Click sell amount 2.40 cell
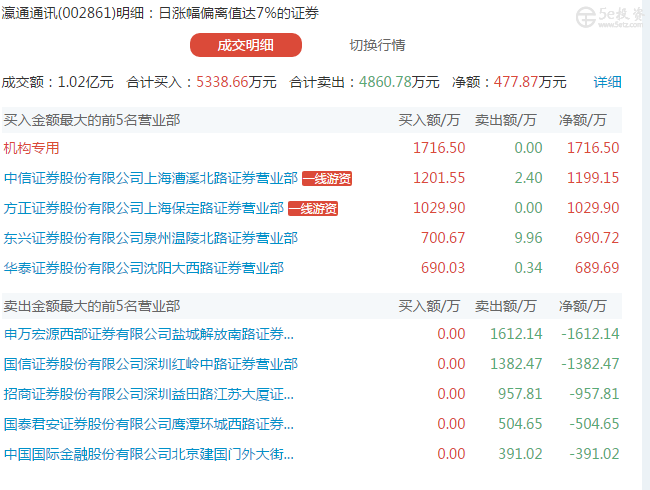650x490 pixels. pyautogui.click(x=529, y=178)
